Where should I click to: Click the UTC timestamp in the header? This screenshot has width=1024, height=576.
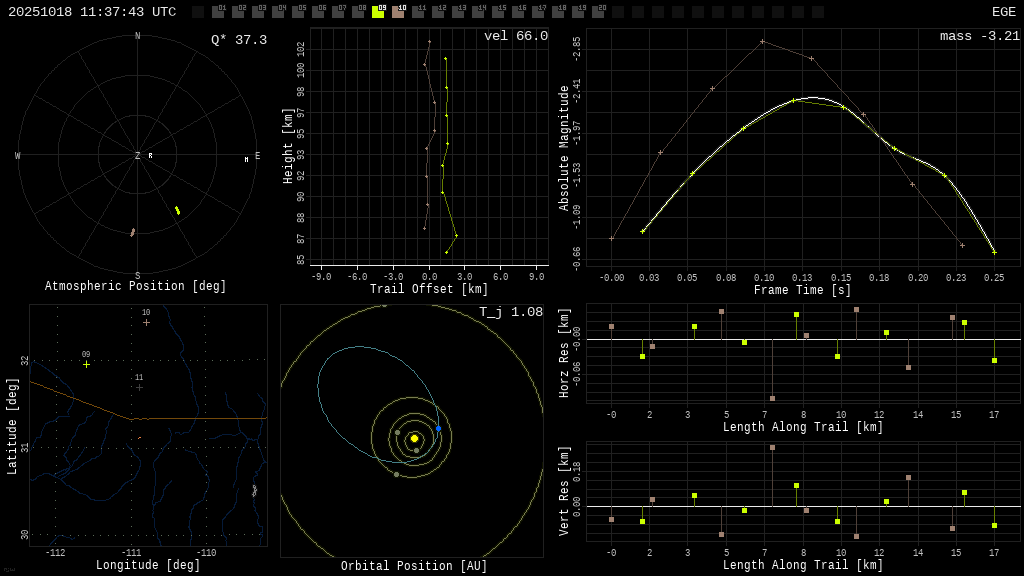(x=92, y=12)
